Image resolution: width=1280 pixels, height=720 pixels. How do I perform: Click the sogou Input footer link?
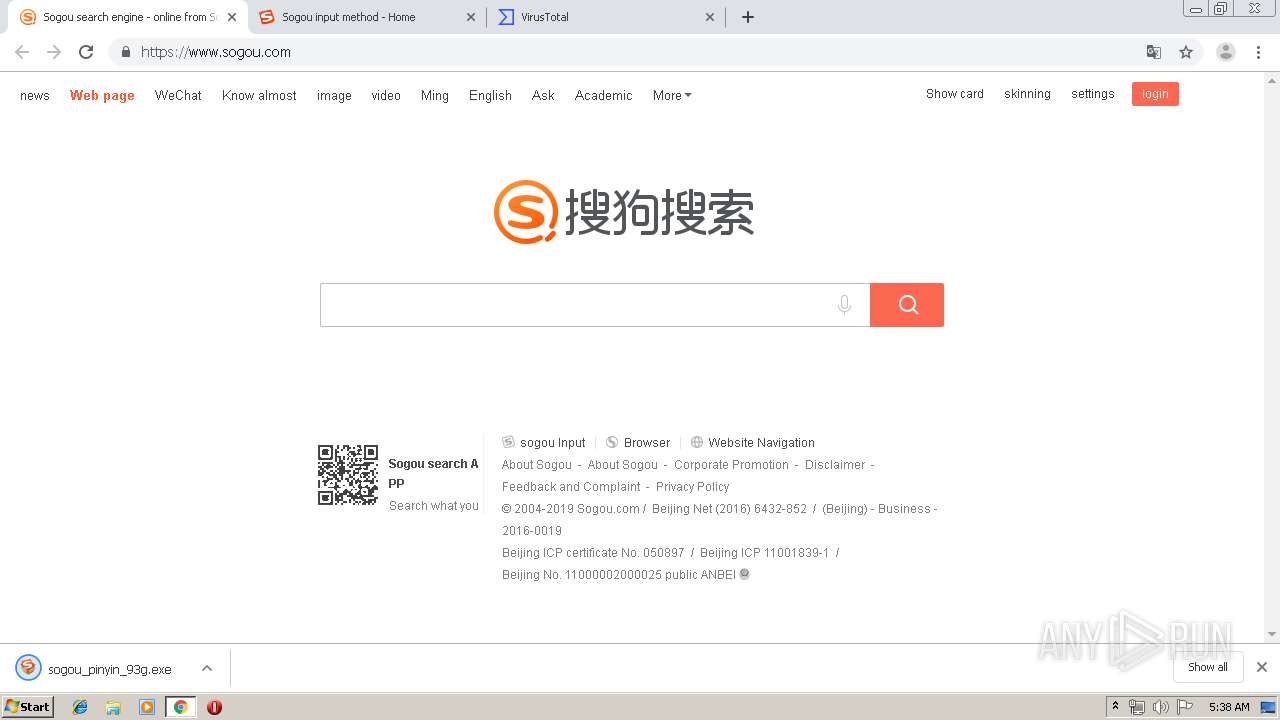(544, 442)
